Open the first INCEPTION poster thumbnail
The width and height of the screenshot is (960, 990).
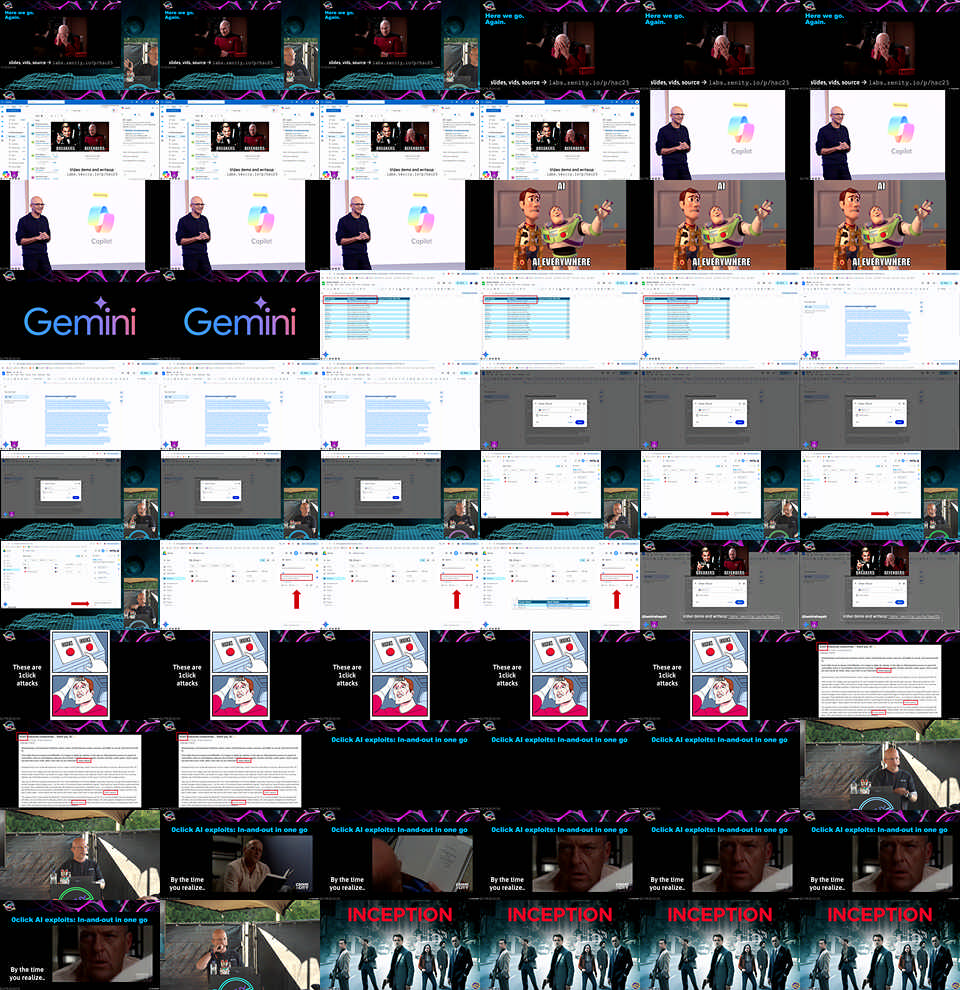[x=400, y=945]
